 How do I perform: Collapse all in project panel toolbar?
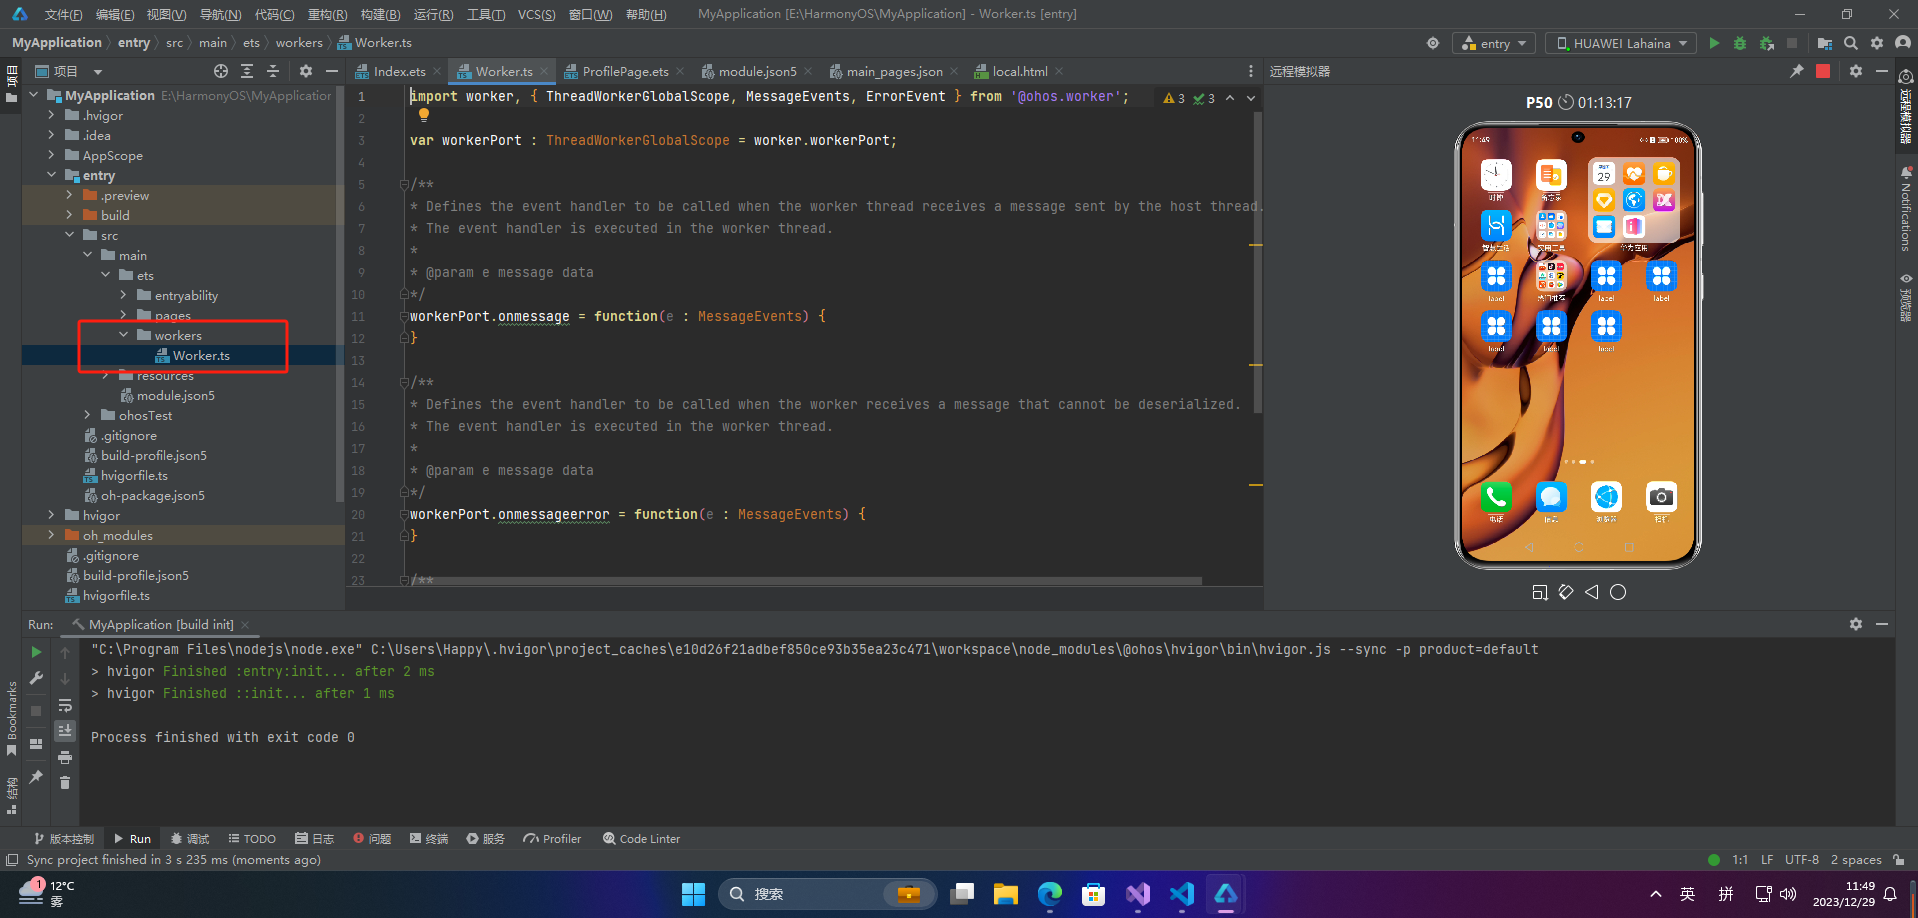[272, 71]
